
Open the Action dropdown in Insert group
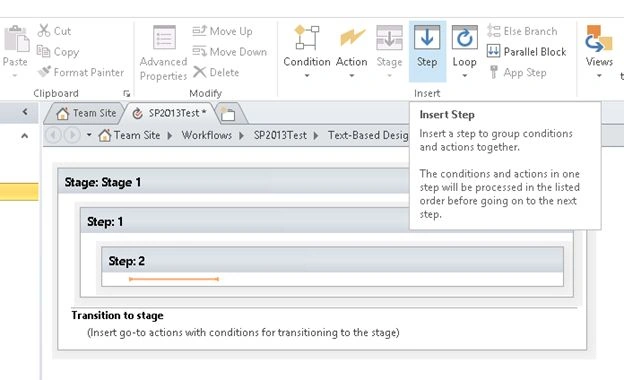pyautogui.click(x=352, y=76)
